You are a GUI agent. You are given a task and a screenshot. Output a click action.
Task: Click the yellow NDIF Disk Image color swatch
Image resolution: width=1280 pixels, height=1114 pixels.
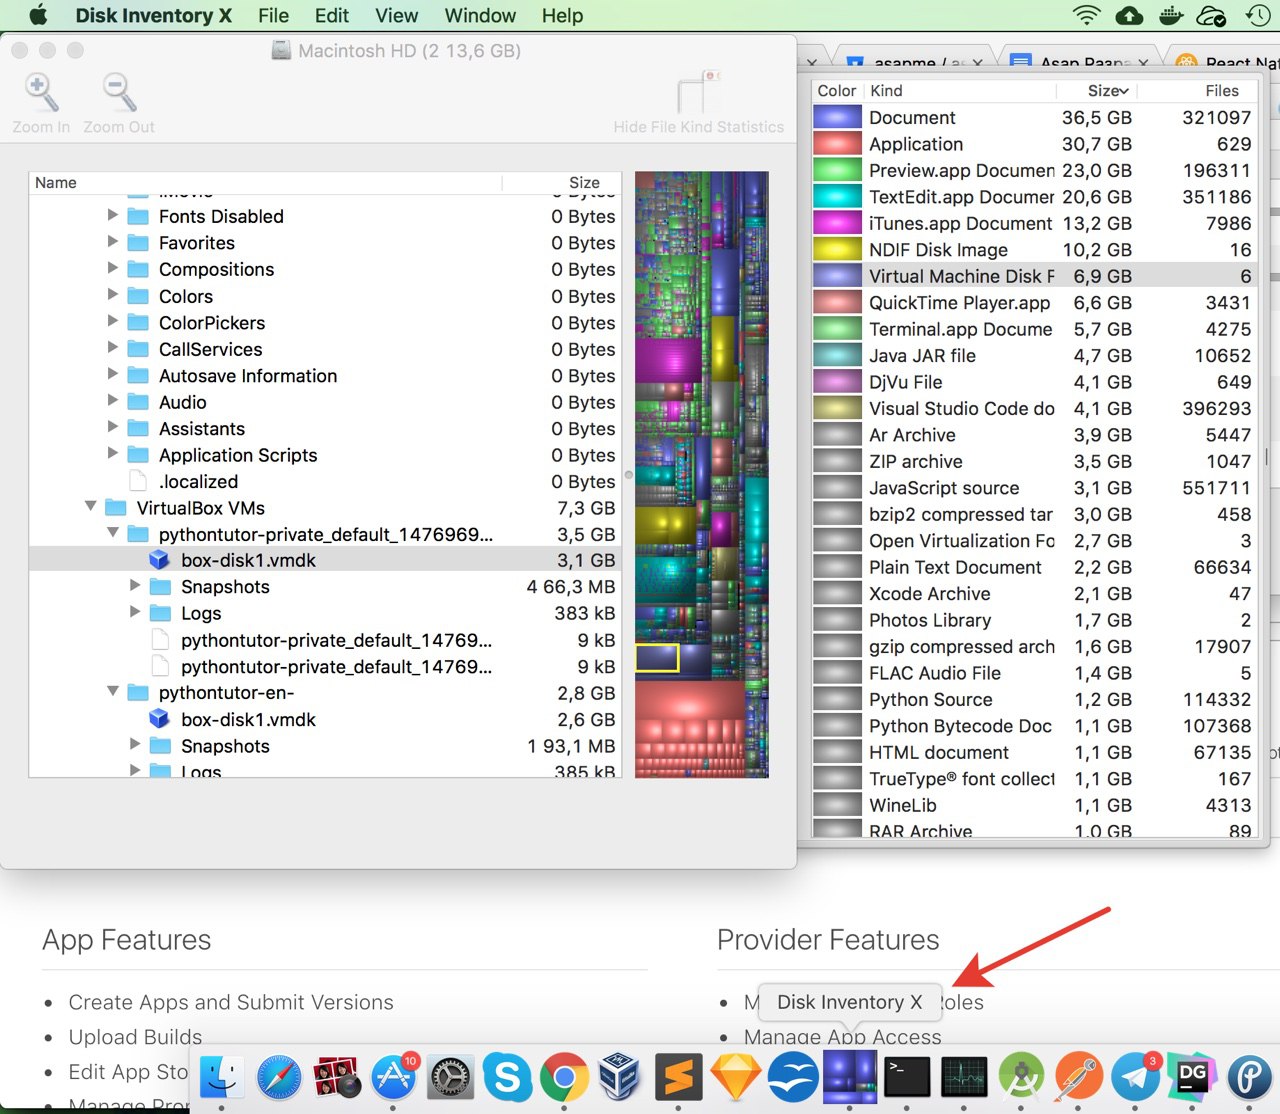[x=837, y=249]
